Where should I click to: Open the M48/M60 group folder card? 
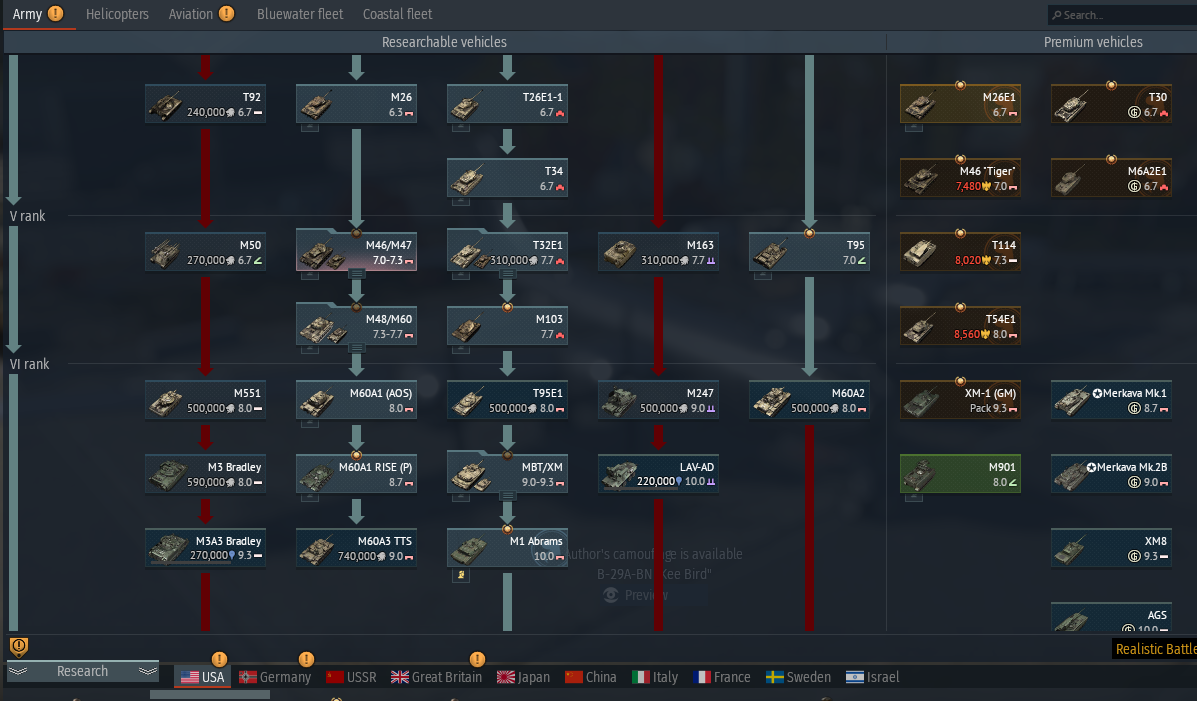[x=357, y=325]
